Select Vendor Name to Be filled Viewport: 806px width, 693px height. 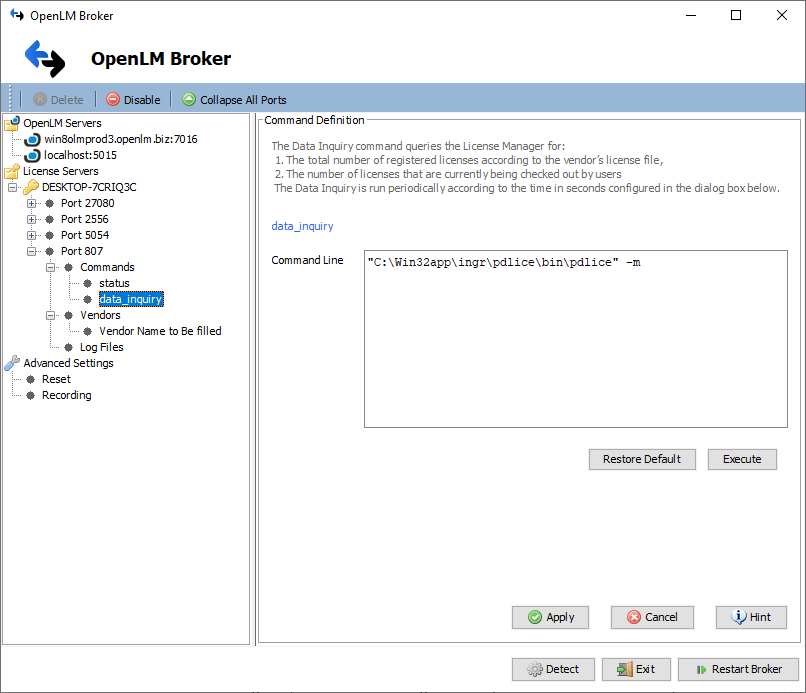point(160,331)
